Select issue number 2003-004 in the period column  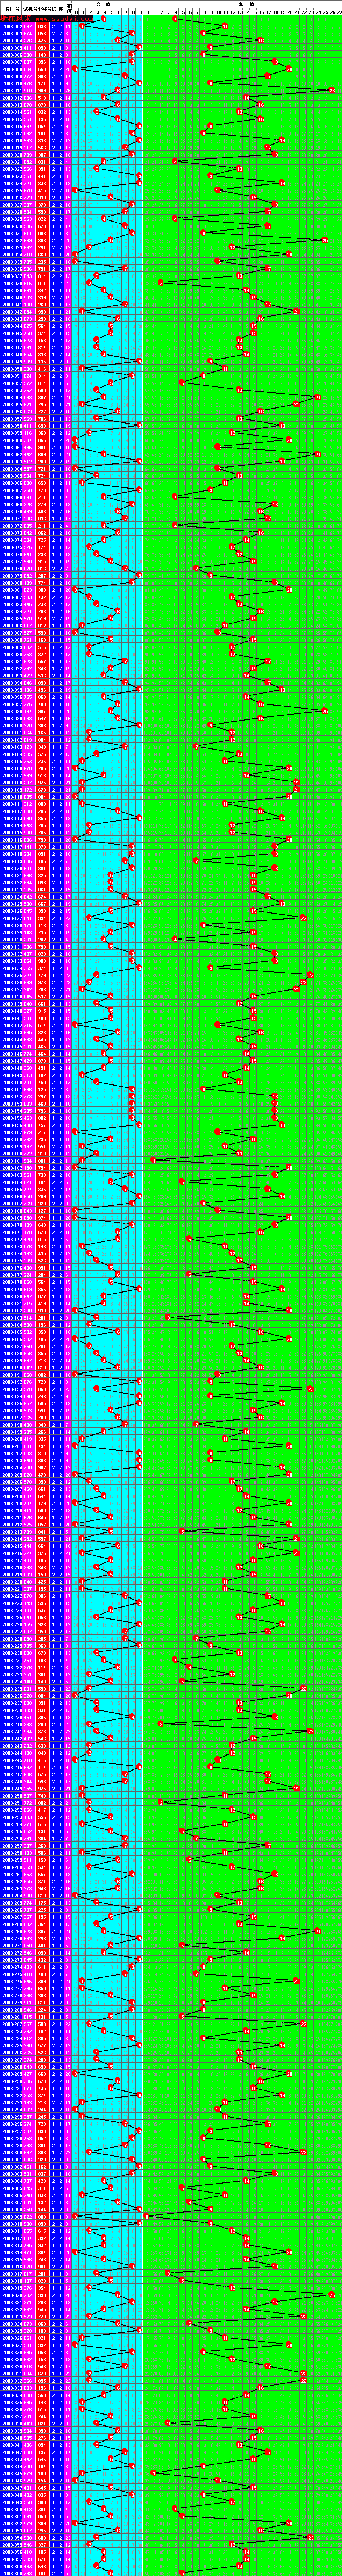pos(11,40)
